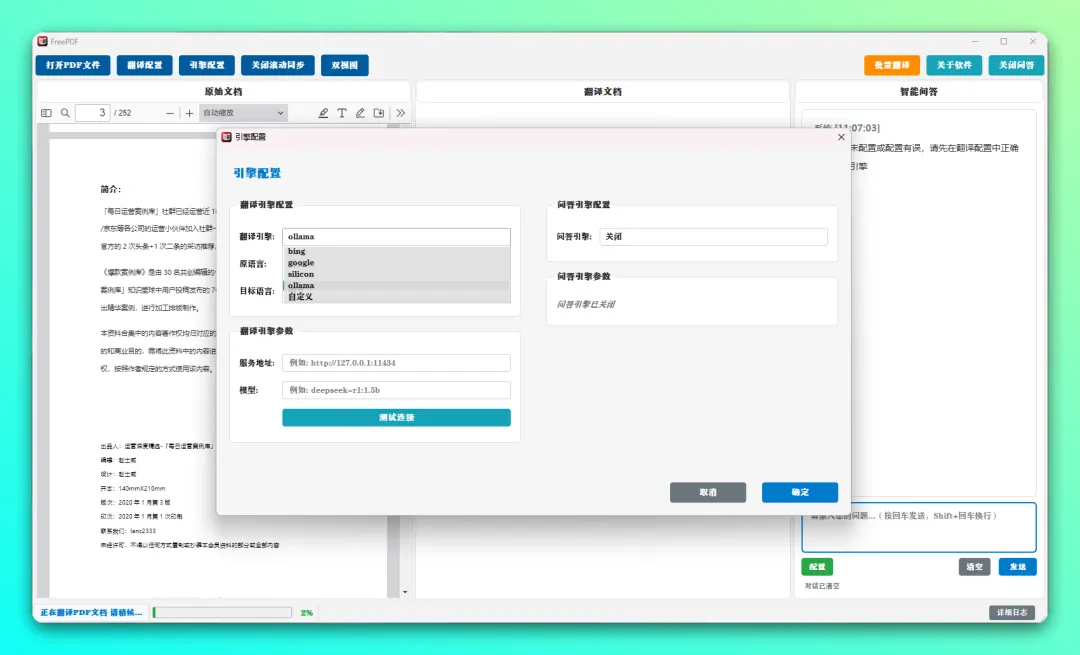Confirm the dialog with 确定
Viewport: 1080px width, 655px height.
pyautogui.click(x=800, y=492)
